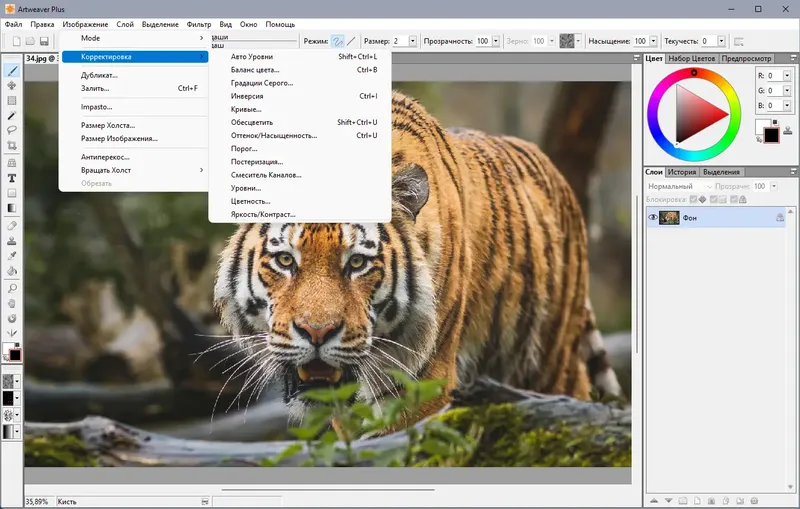800x509 pixels.
Task: Pick the Lasso selection tool
Action: pos(12,131)
